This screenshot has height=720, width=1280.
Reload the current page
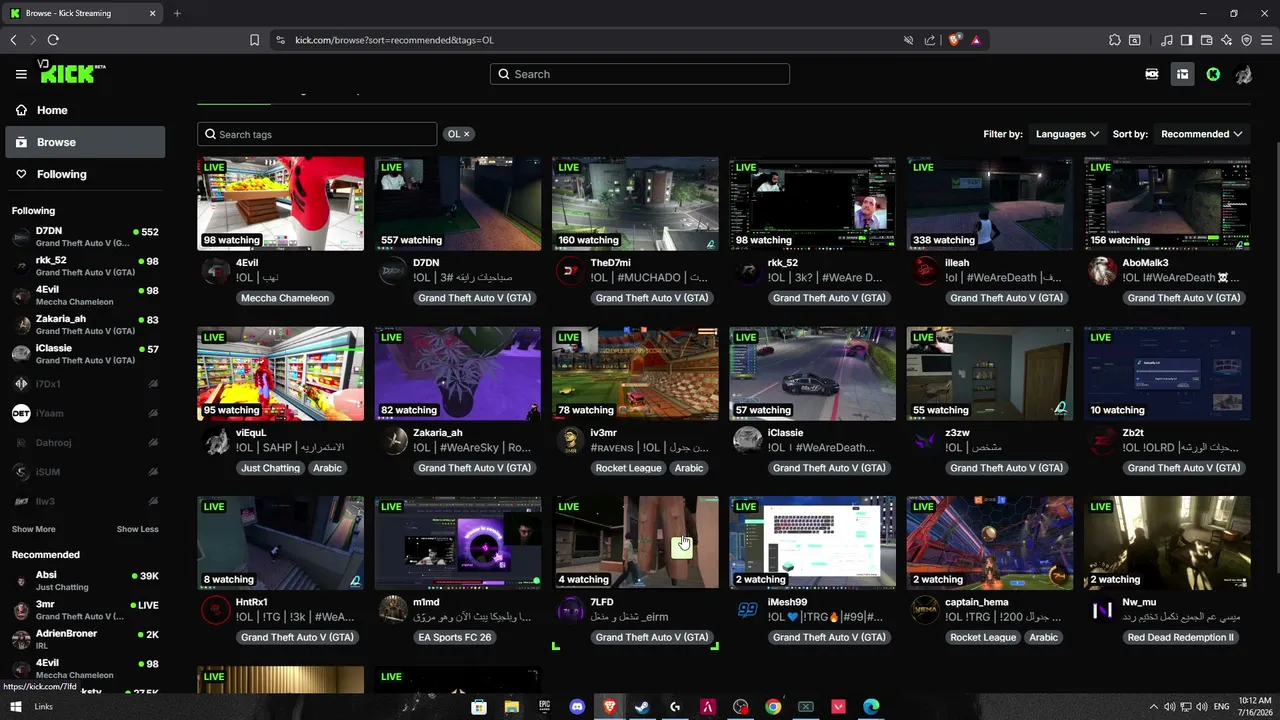[53, 40]
